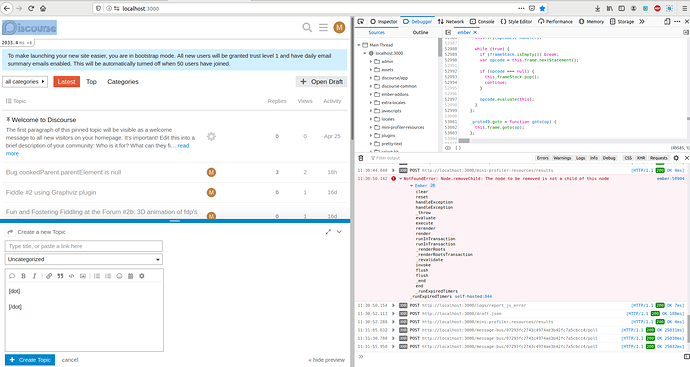Open the devtools three-dots options menu
Viewport: 690px width, 367px height.
(x=677, y=21)
